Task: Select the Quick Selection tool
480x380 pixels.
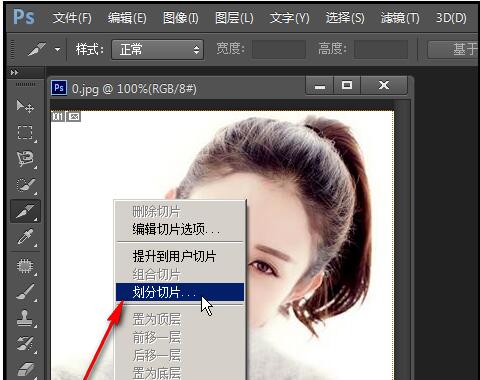Action: coord(26,185)
